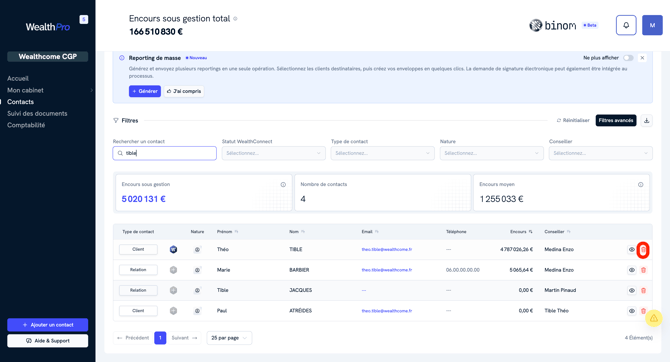Open the notifications bell
This screenshot has height=362, width=670.
pos(626,25)
